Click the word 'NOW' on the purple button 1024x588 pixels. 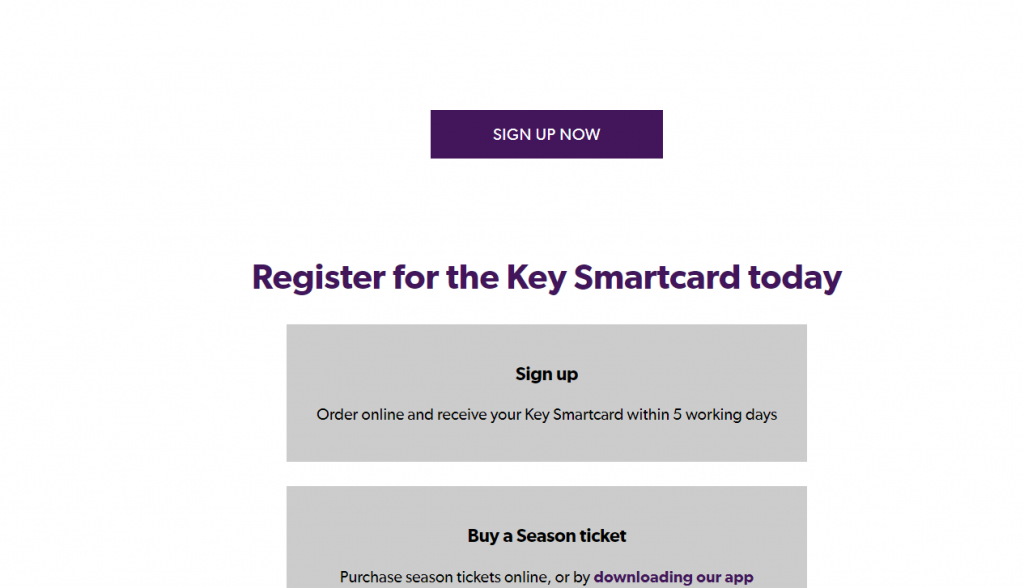click(580, 135)
